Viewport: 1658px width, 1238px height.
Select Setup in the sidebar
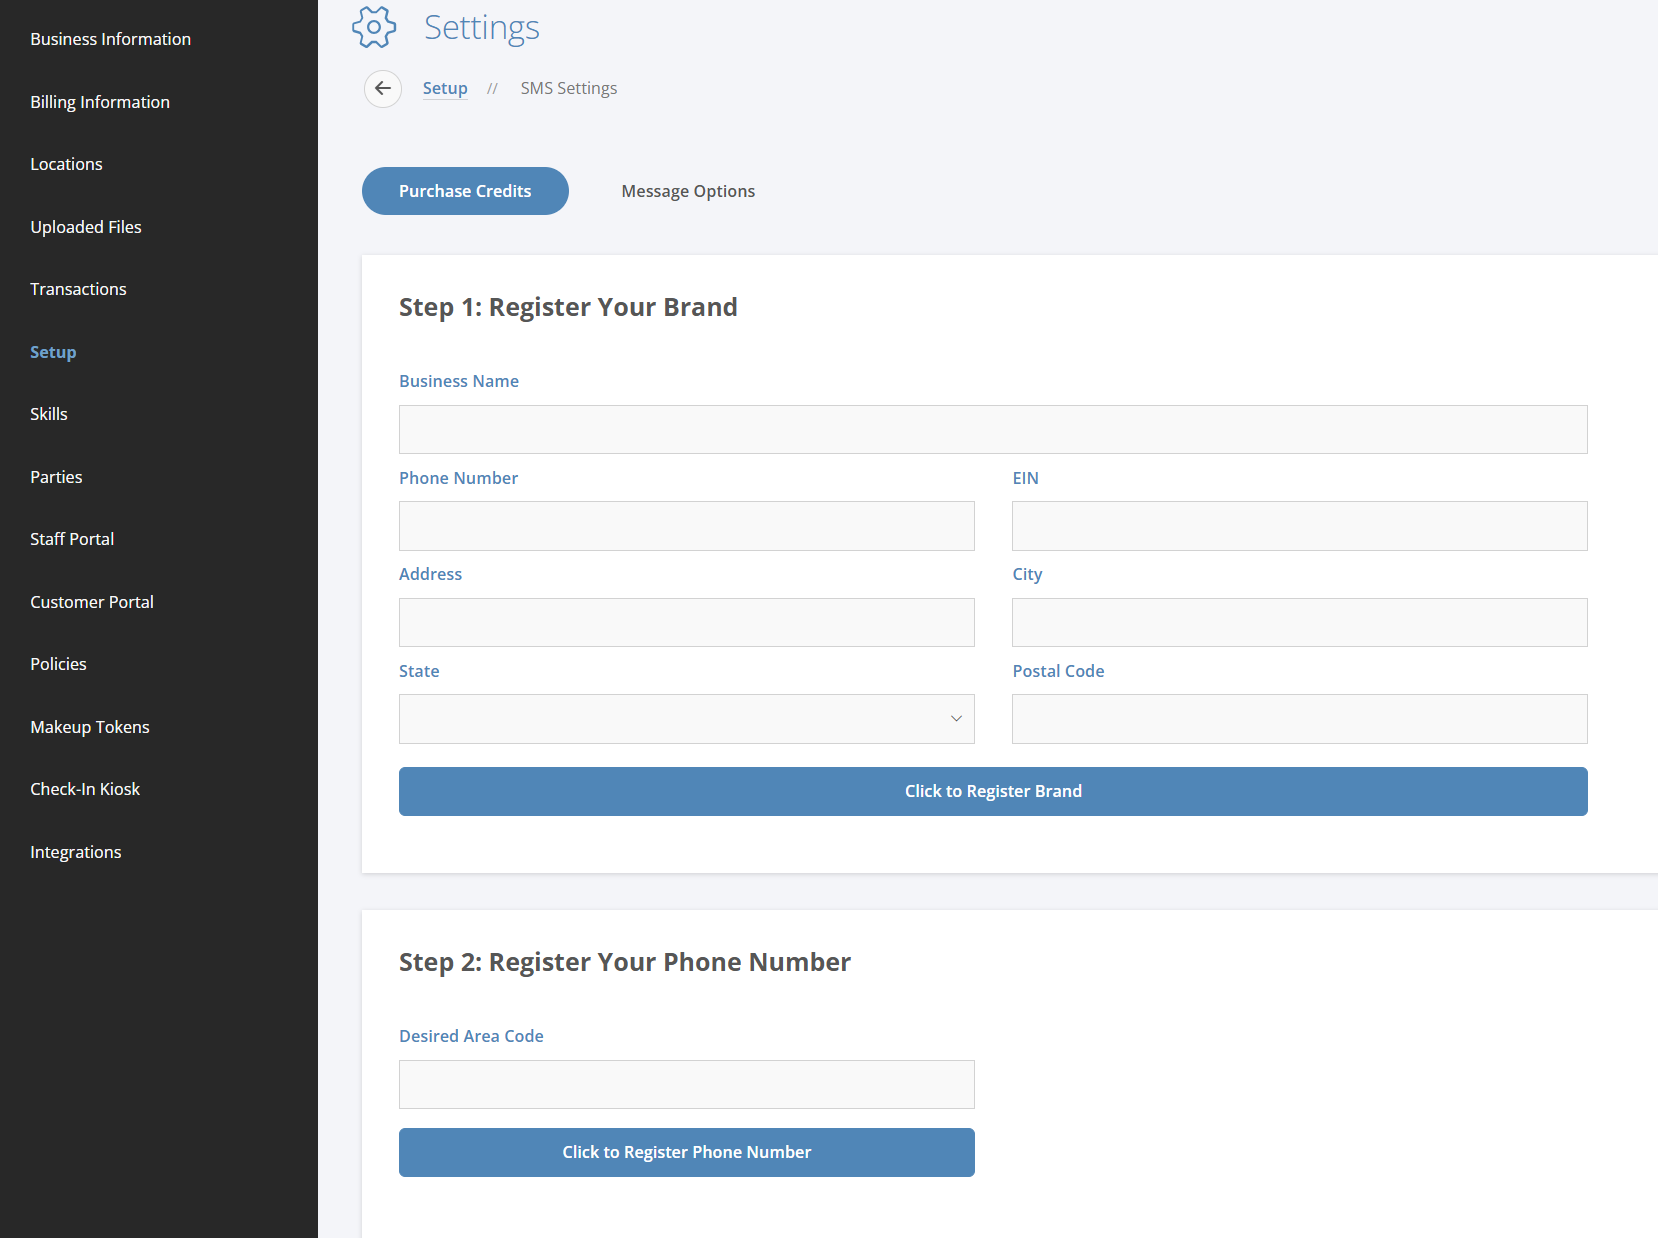coord(53,352)
